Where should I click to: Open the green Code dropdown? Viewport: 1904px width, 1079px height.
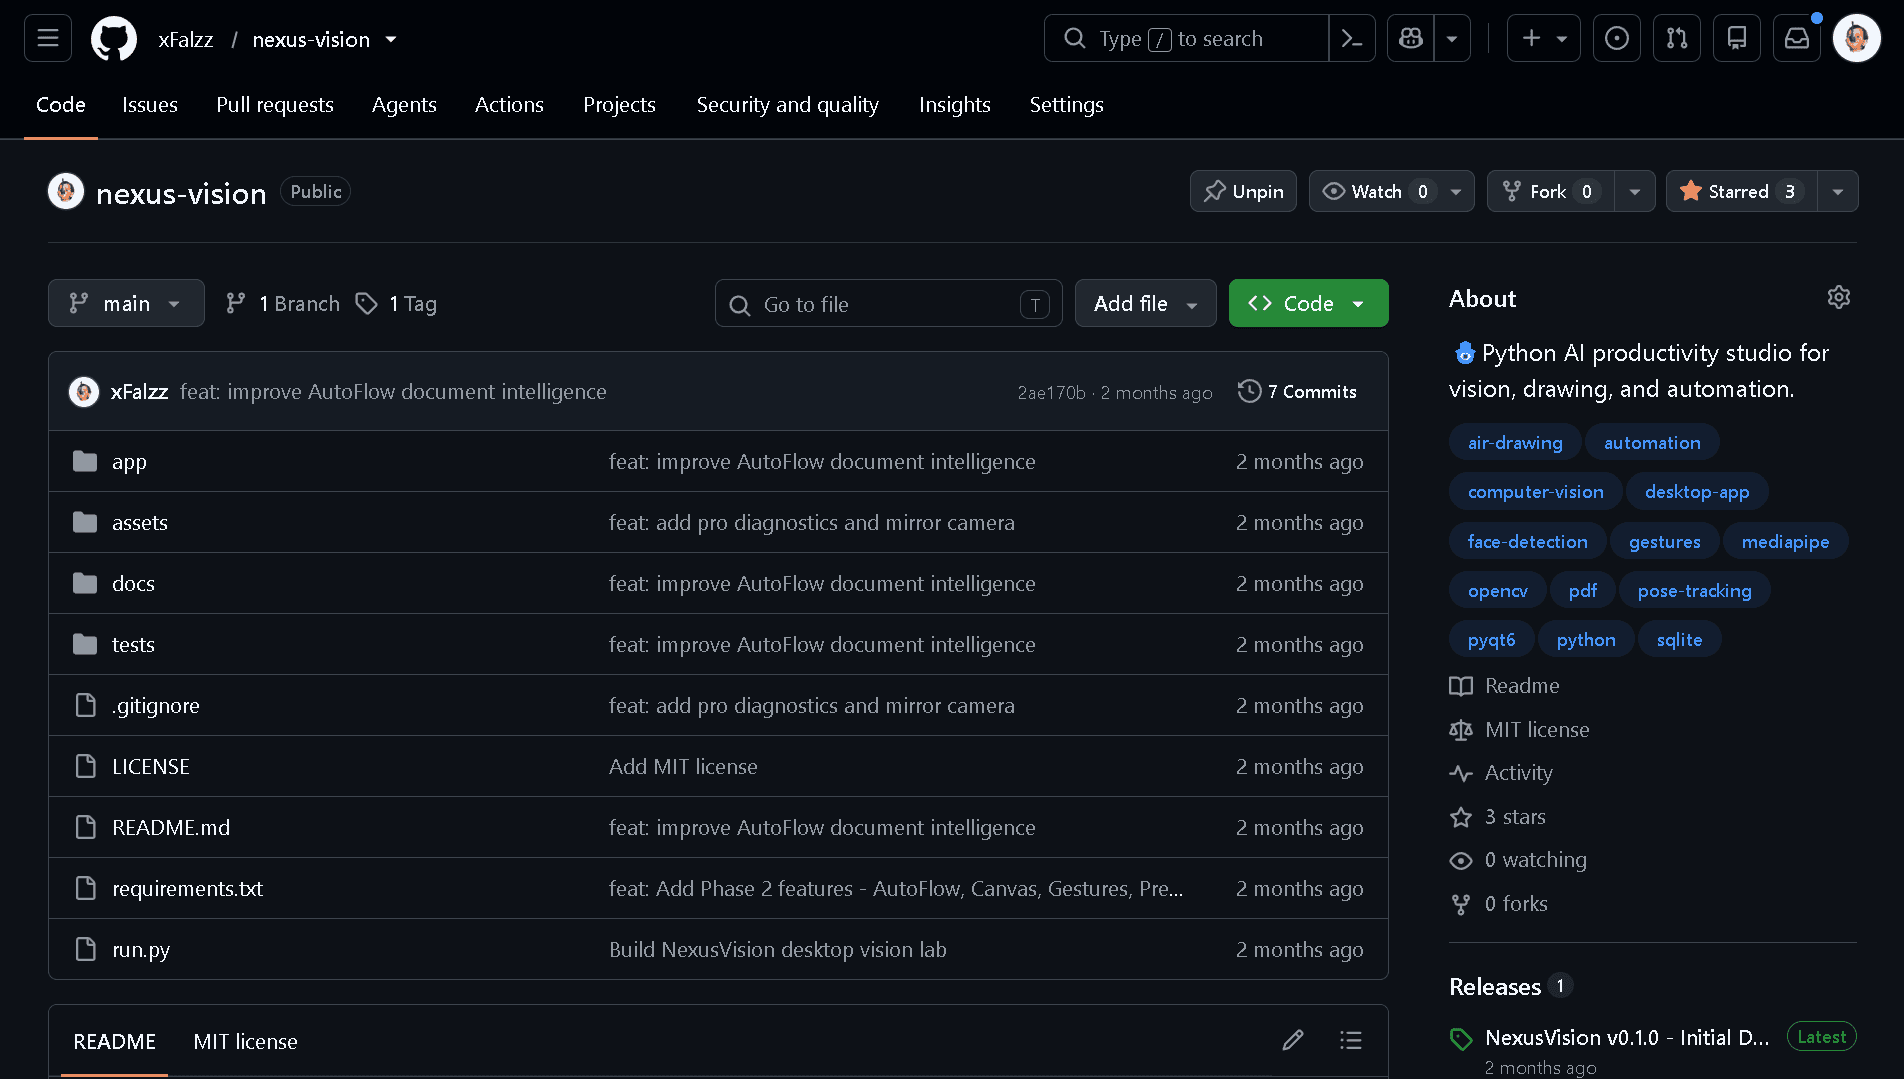[x=1308, y=303]
